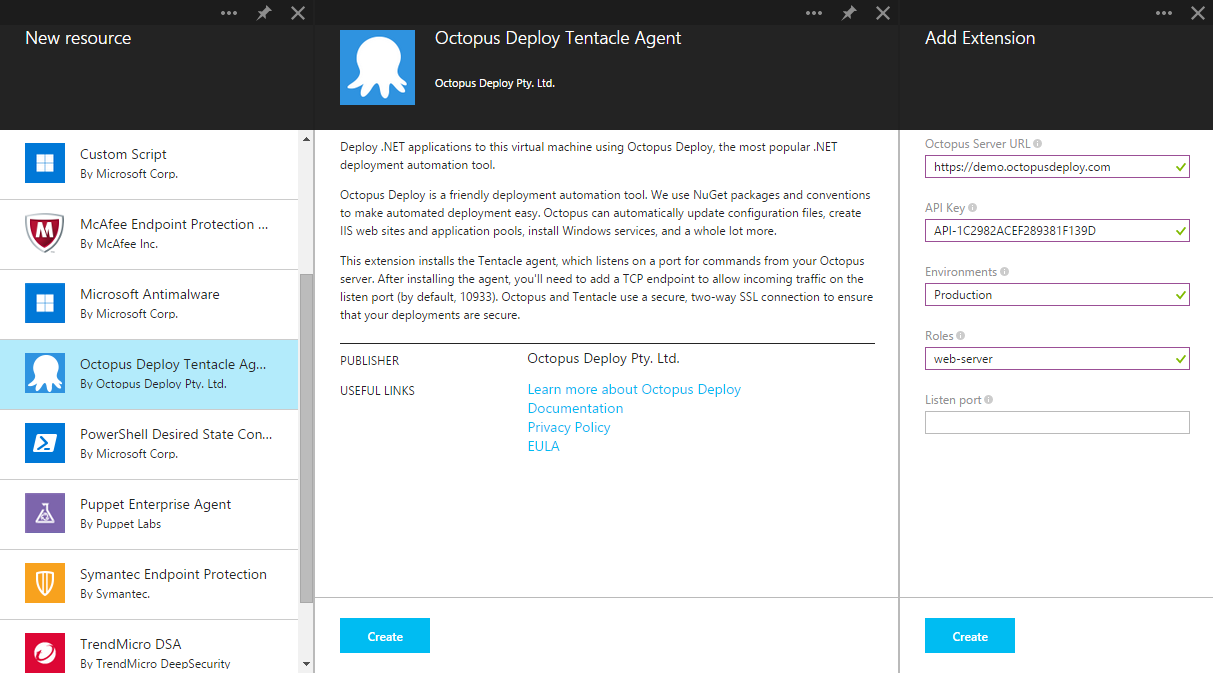Click the Custom Script extension icon
1213x673 pixels.
pos(45,163)
